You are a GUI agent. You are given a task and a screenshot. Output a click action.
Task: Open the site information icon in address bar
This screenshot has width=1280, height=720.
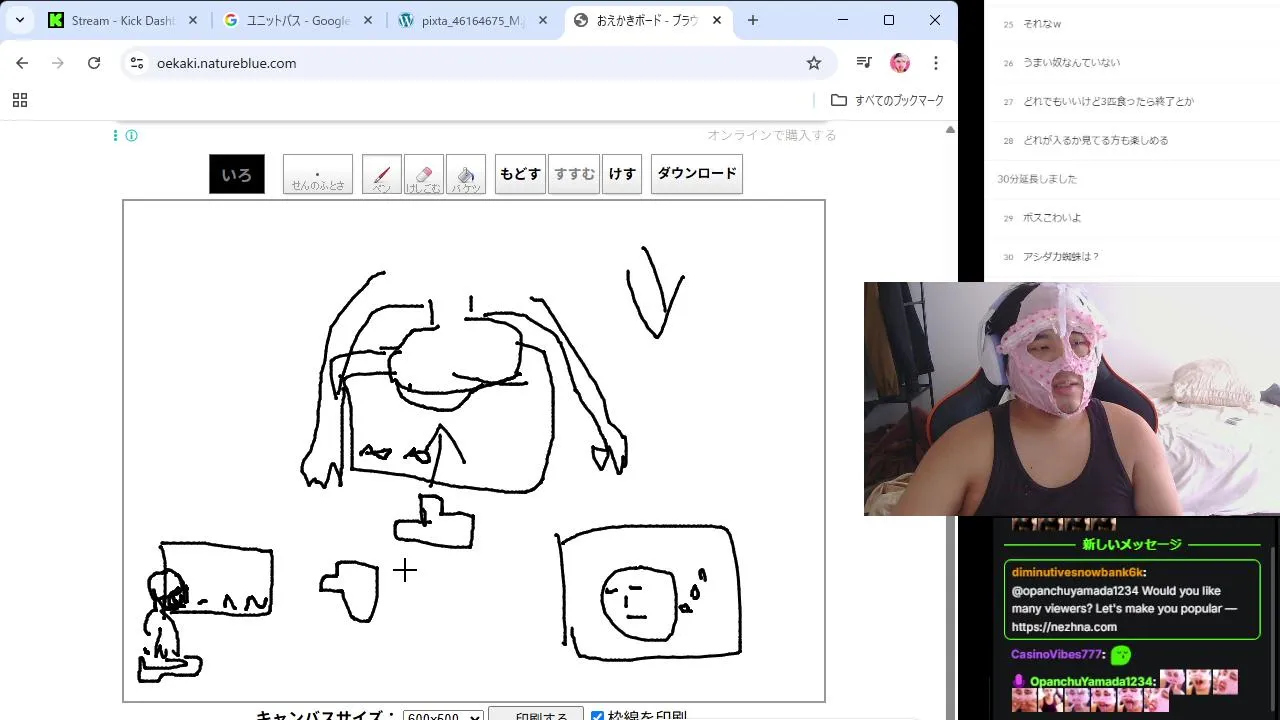point(137,63)
